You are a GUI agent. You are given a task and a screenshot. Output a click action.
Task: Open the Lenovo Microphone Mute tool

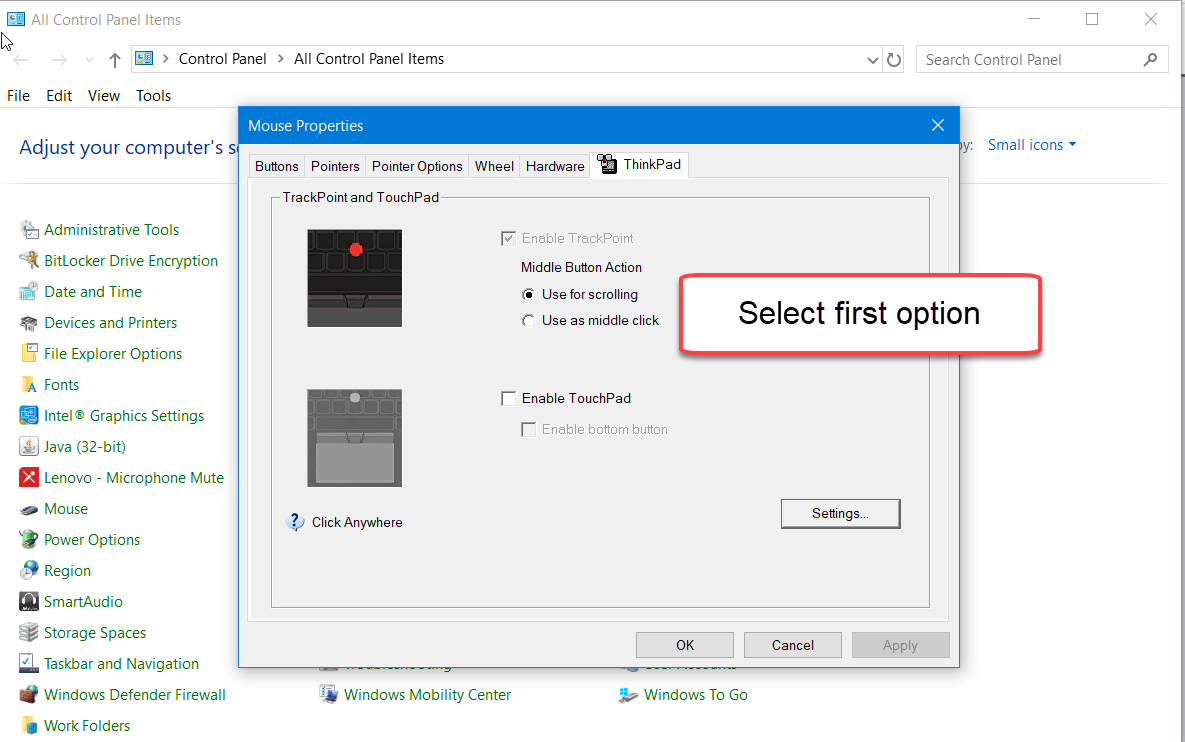[x=134, y=477]
